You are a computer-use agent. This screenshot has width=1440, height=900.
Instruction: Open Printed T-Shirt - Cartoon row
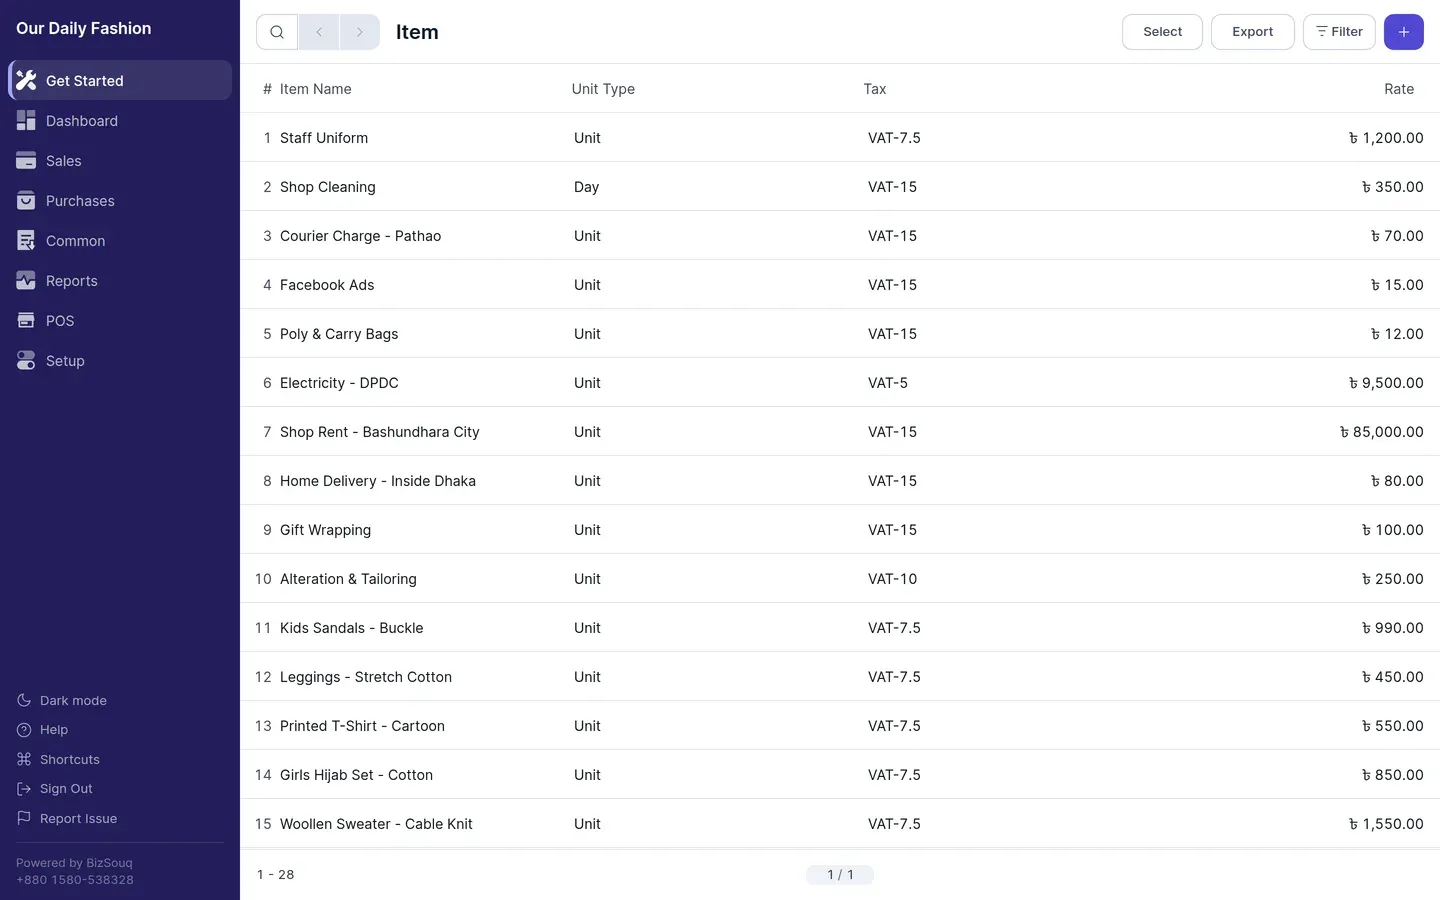pos(840,726)
